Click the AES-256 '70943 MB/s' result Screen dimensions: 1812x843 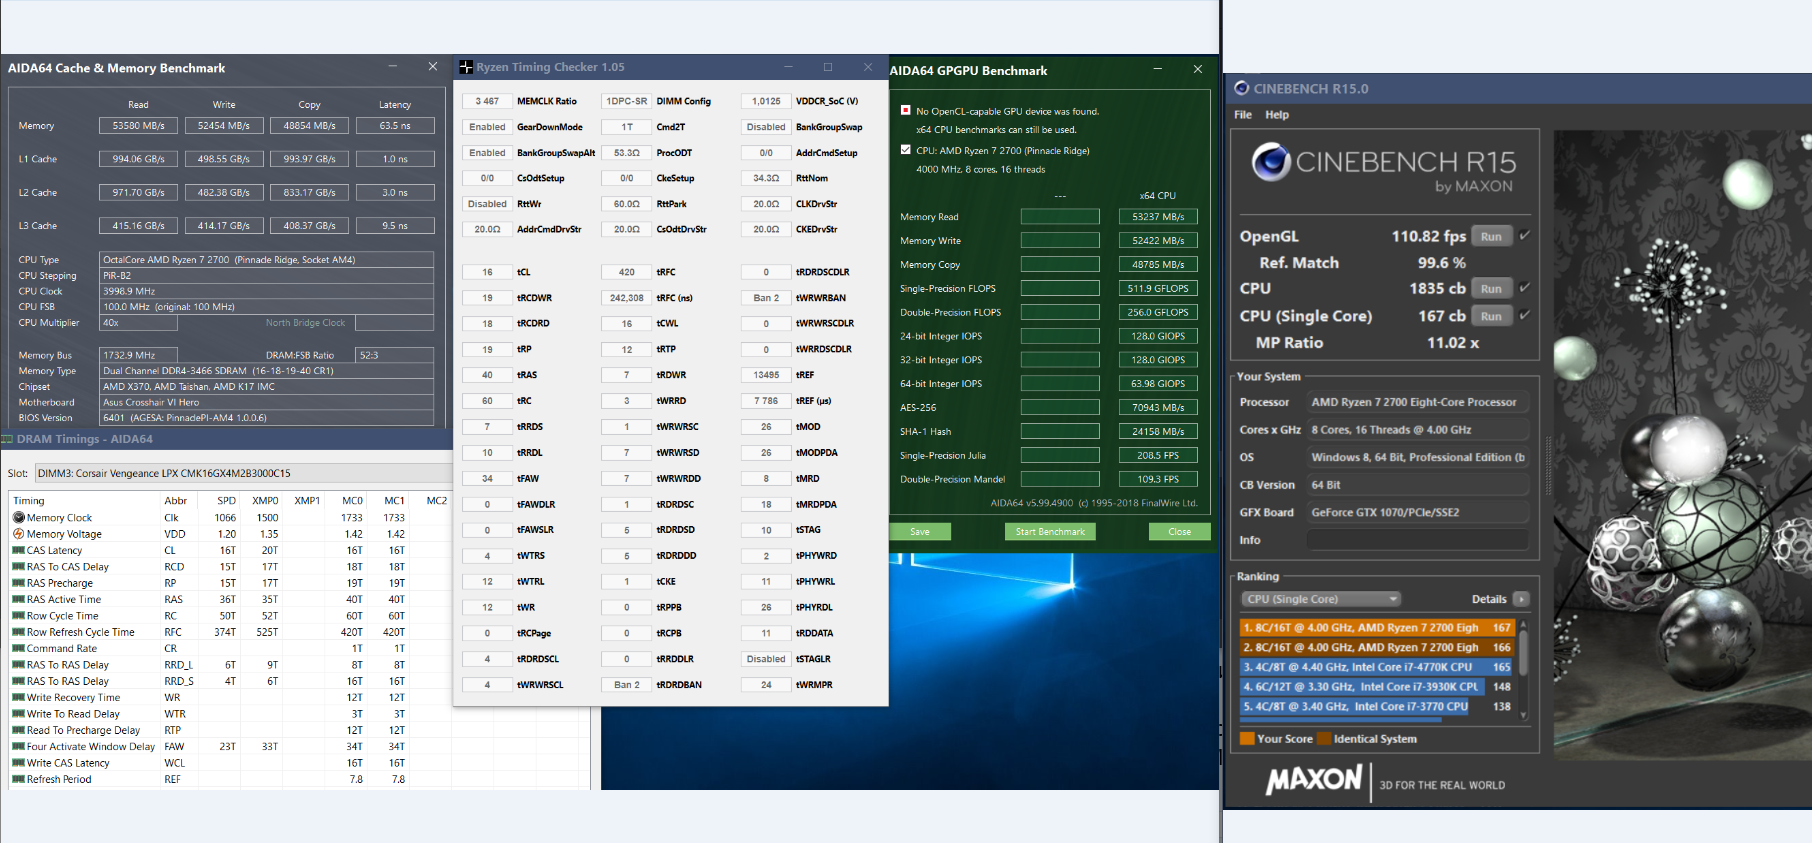(1158, 408)
